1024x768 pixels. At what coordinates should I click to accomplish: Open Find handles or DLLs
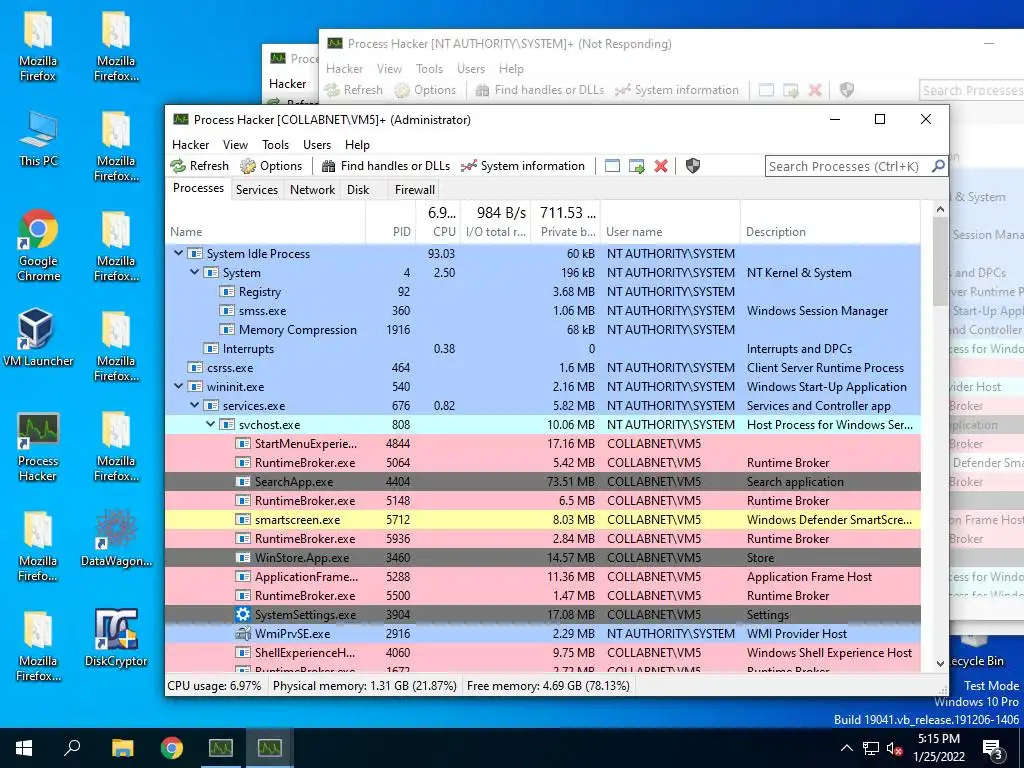pyautogui.click(x=386, y=166)
